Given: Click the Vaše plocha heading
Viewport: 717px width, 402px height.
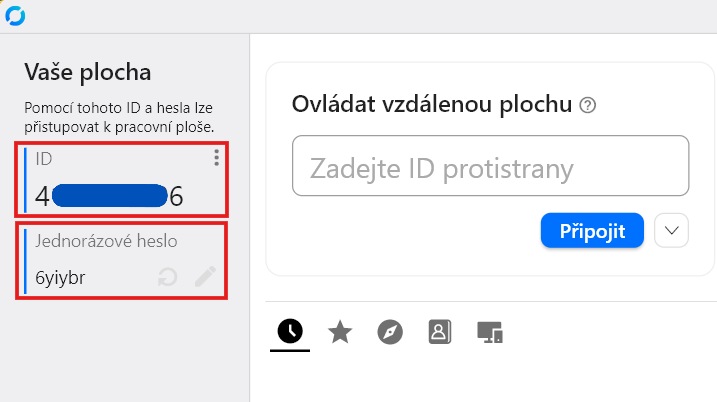Looking at the screenshot, I should 88,72.
